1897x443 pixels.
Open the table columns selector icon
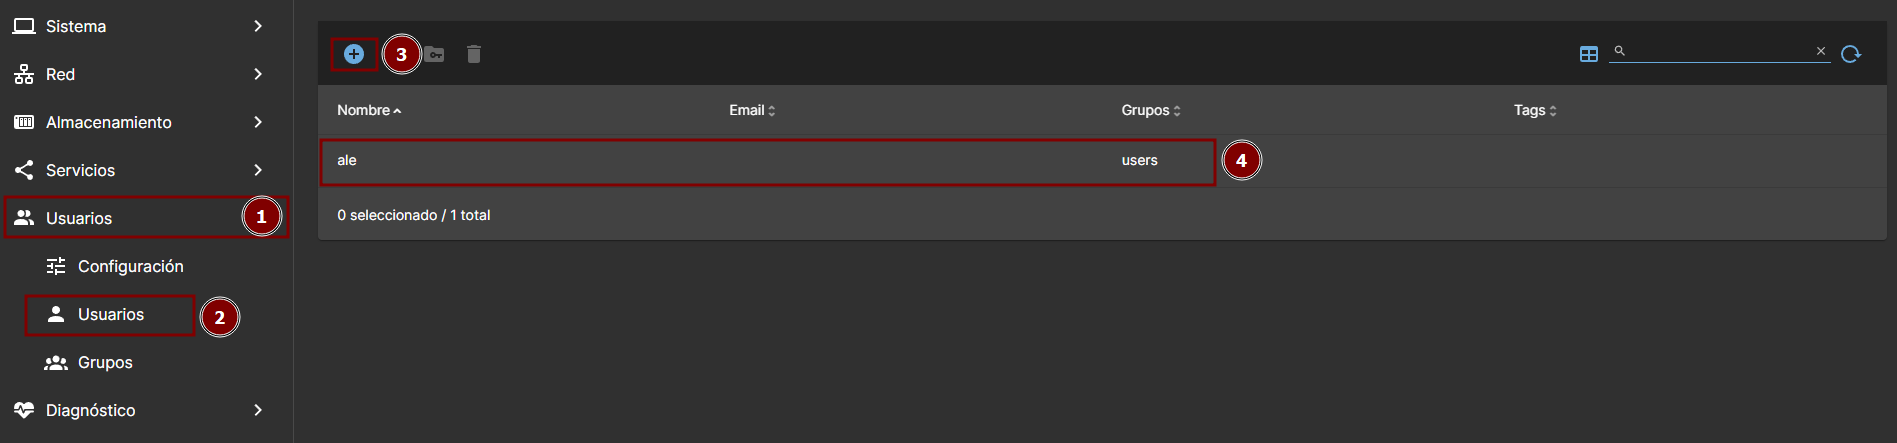click(x=1588, y=54)
